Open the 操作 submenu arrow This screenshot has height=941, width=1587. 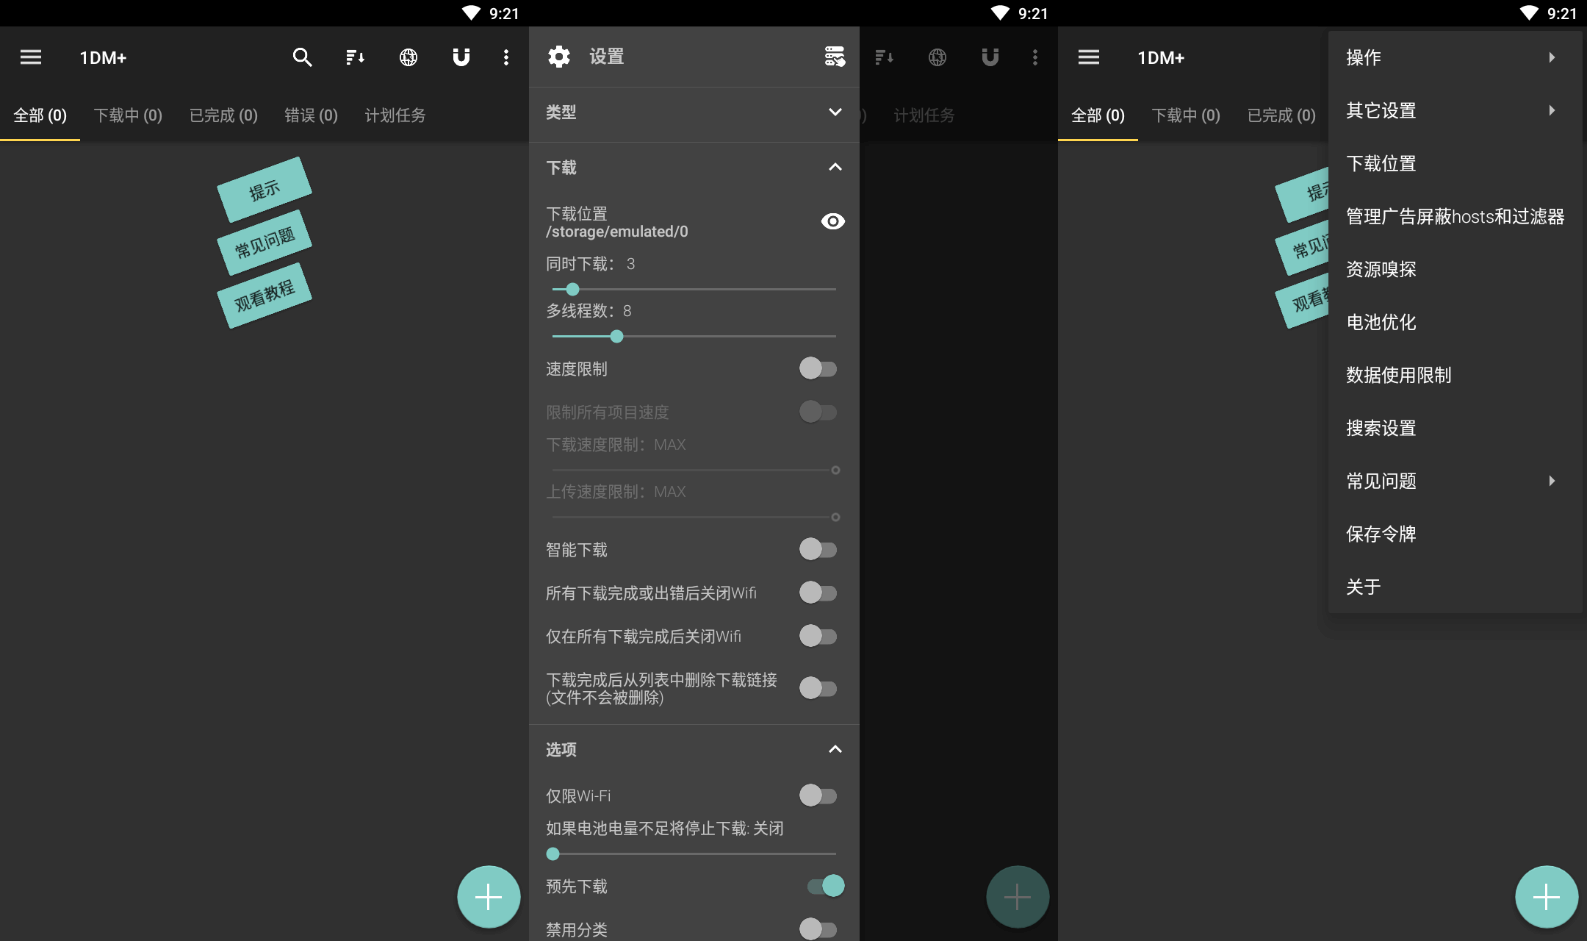tap(1552, 57)
